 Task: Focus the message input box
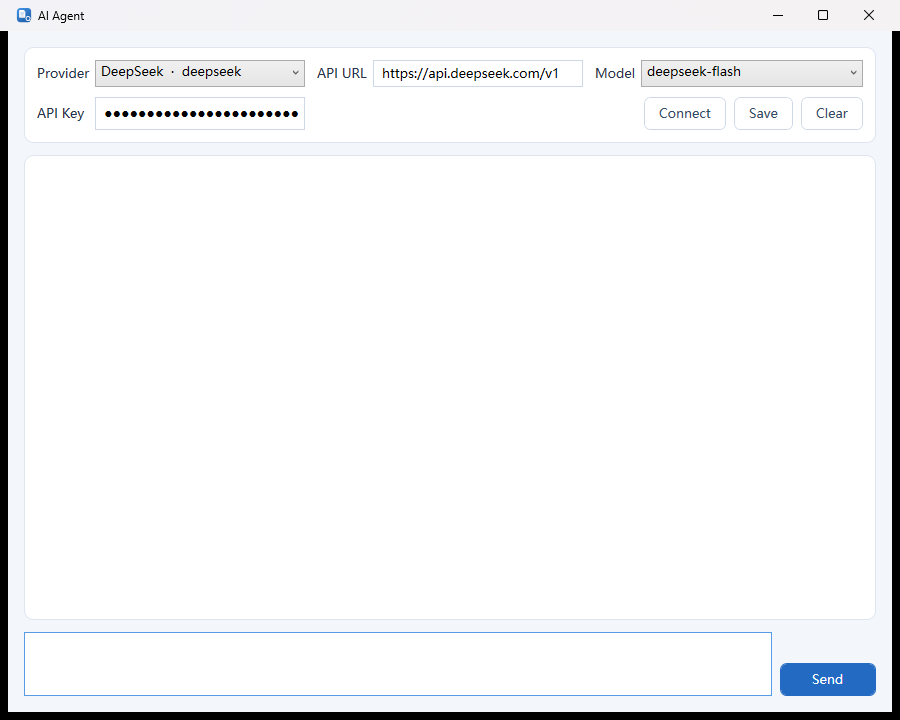pos(398,664)
